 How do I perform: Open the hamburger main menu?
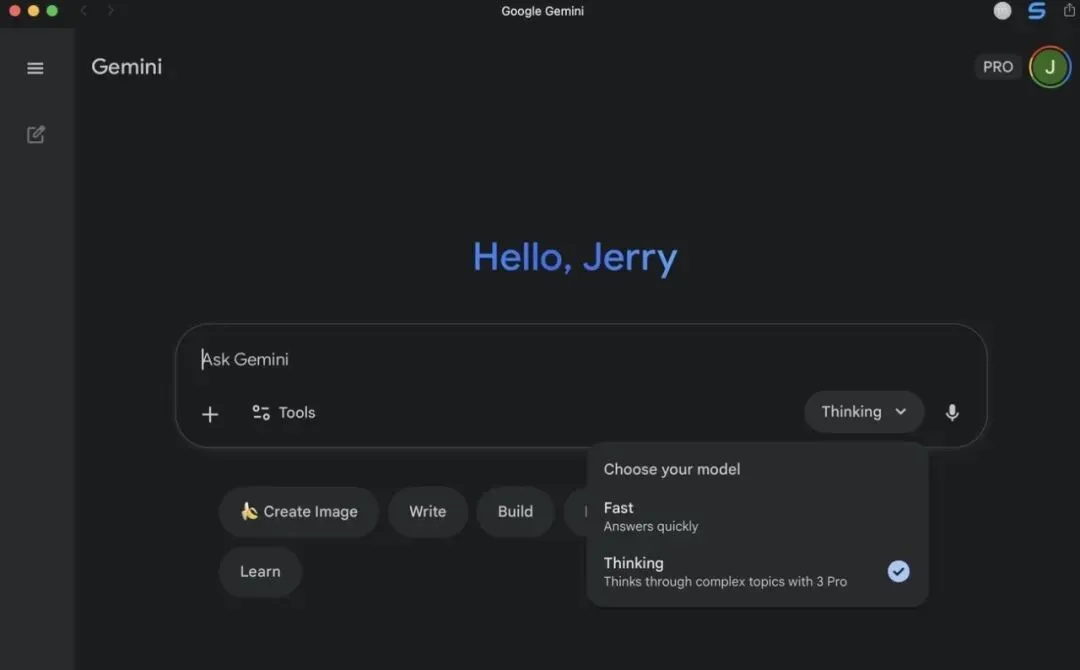coord(35,68)
